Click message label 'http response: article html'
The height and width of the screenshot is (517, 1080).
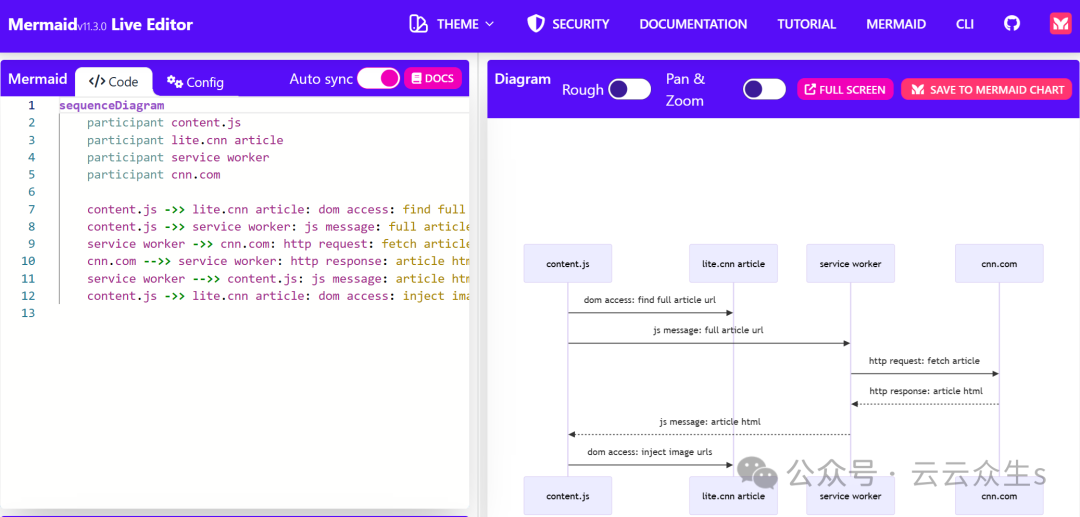(926, 391)
